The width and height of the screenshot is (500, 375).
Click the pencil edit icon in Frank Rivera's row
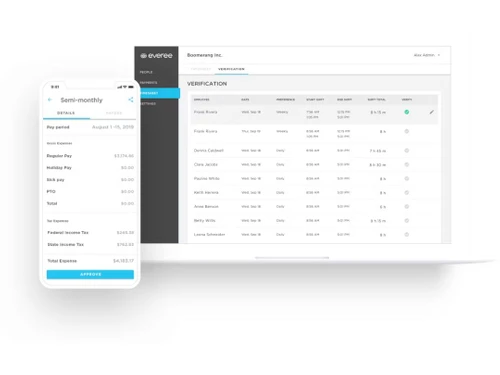(432, 112)
